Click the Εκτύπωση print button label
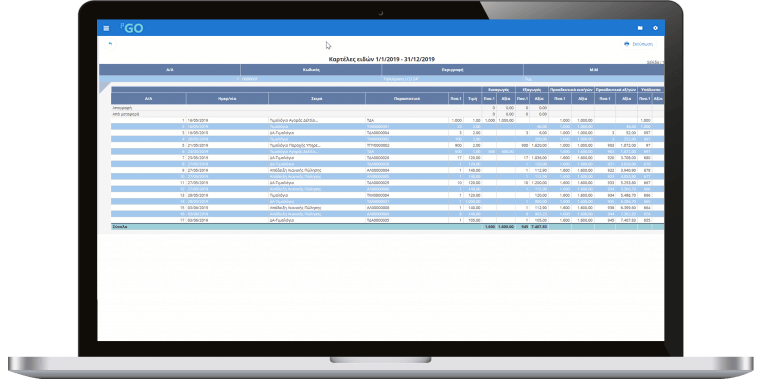This screenshot has width=768, height=379. click(x=643, y=44)
